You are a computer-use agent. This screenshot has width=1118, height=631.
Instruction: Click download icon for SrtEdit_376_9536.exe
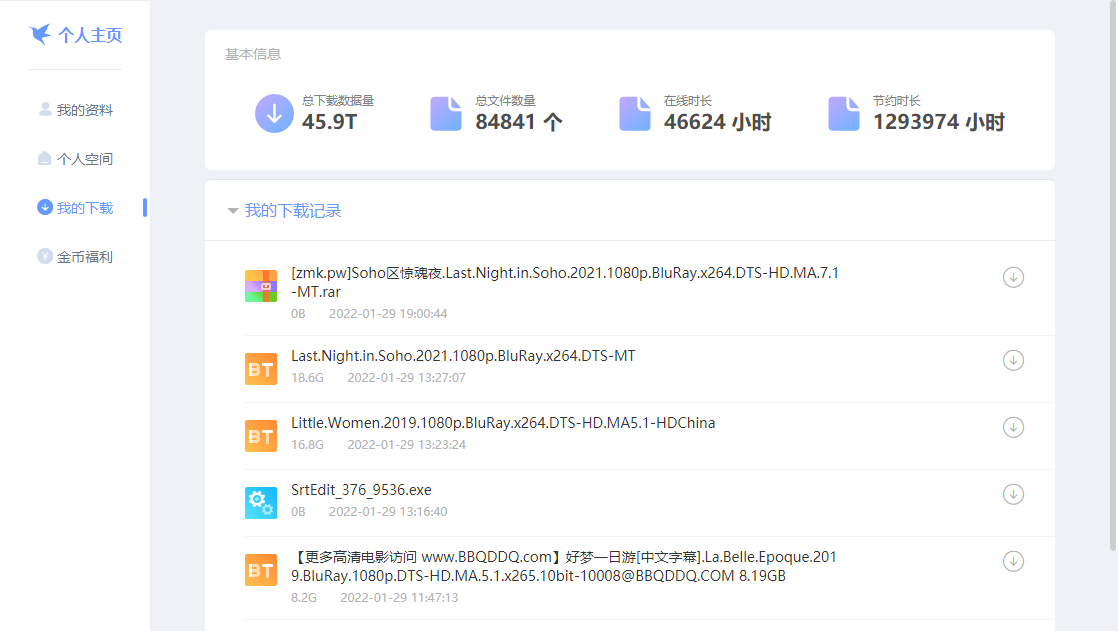(1013, 494)
